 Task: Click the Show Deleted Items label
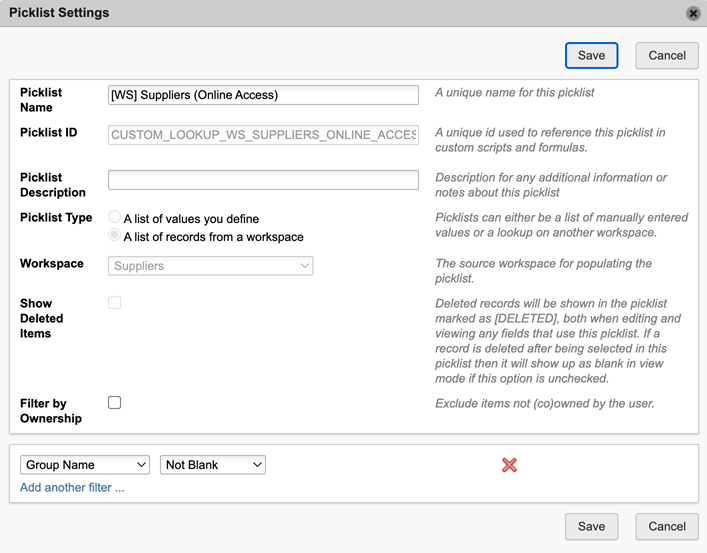[42, 318]
